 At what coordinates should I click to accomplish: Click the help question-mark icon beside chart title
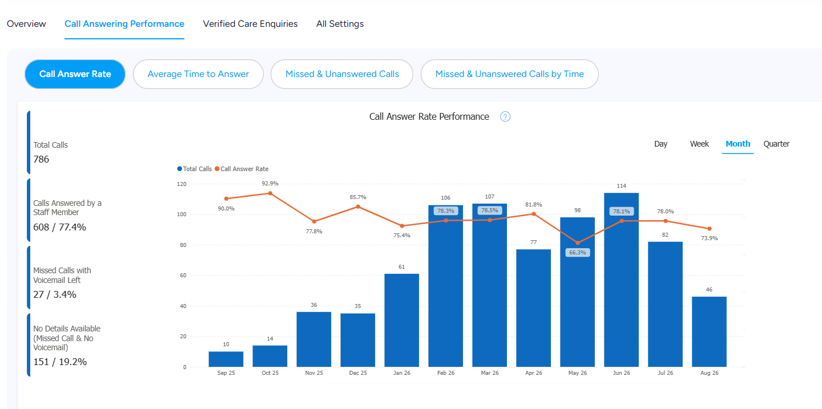[x=505, y=117]
